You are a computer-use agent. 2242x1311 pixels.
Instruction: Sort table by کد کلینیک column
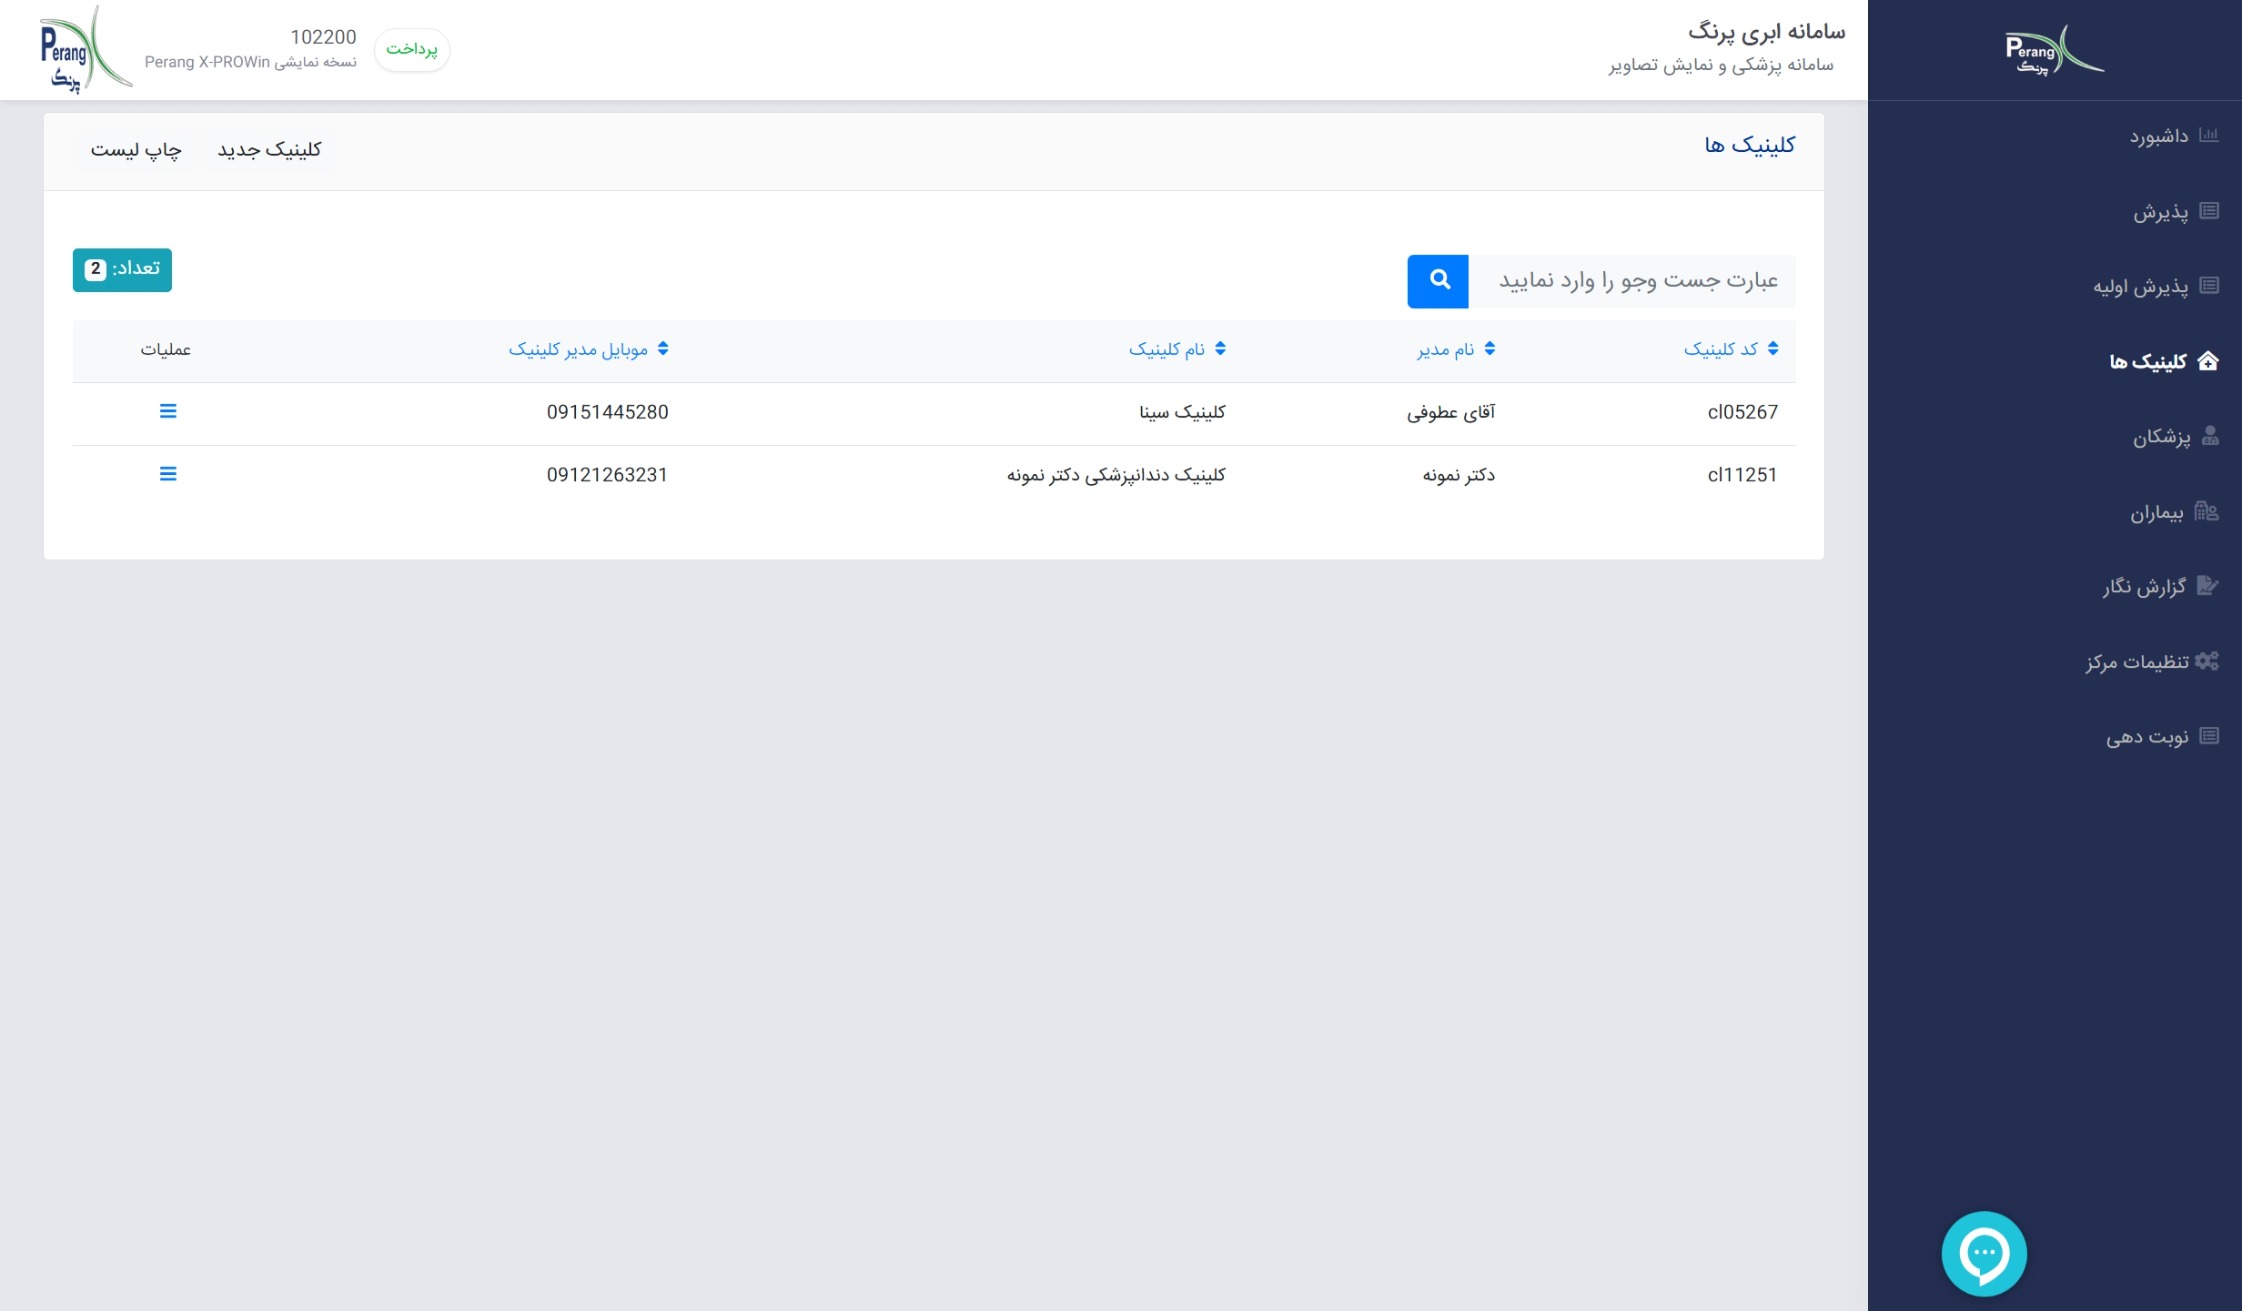(1730, 349)
